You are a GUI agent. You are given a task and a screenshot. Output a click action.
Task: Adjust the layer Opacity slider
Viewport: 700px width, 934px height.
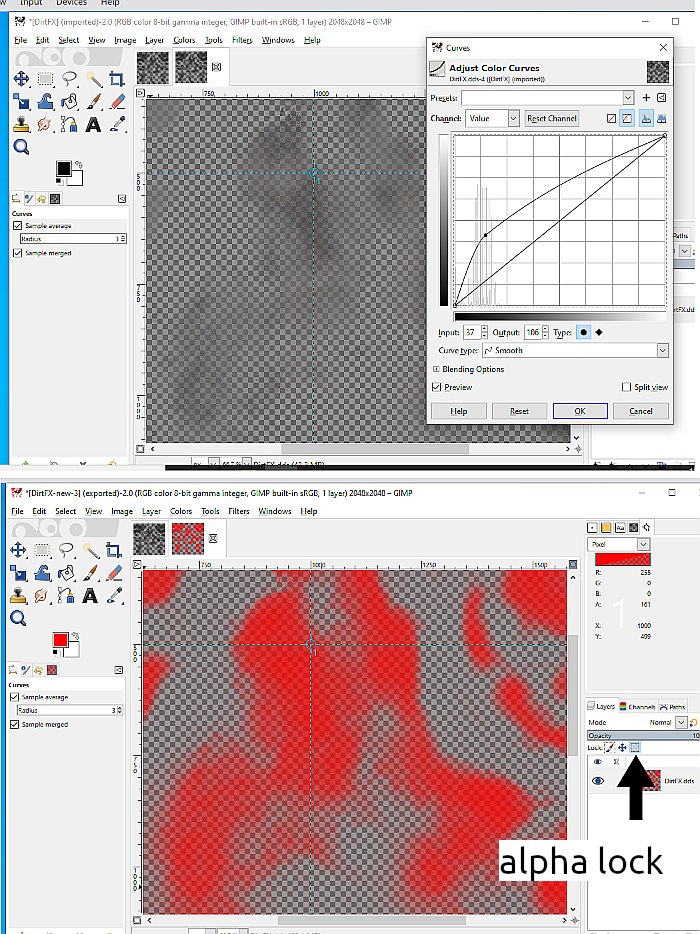[x=643, y=736]
